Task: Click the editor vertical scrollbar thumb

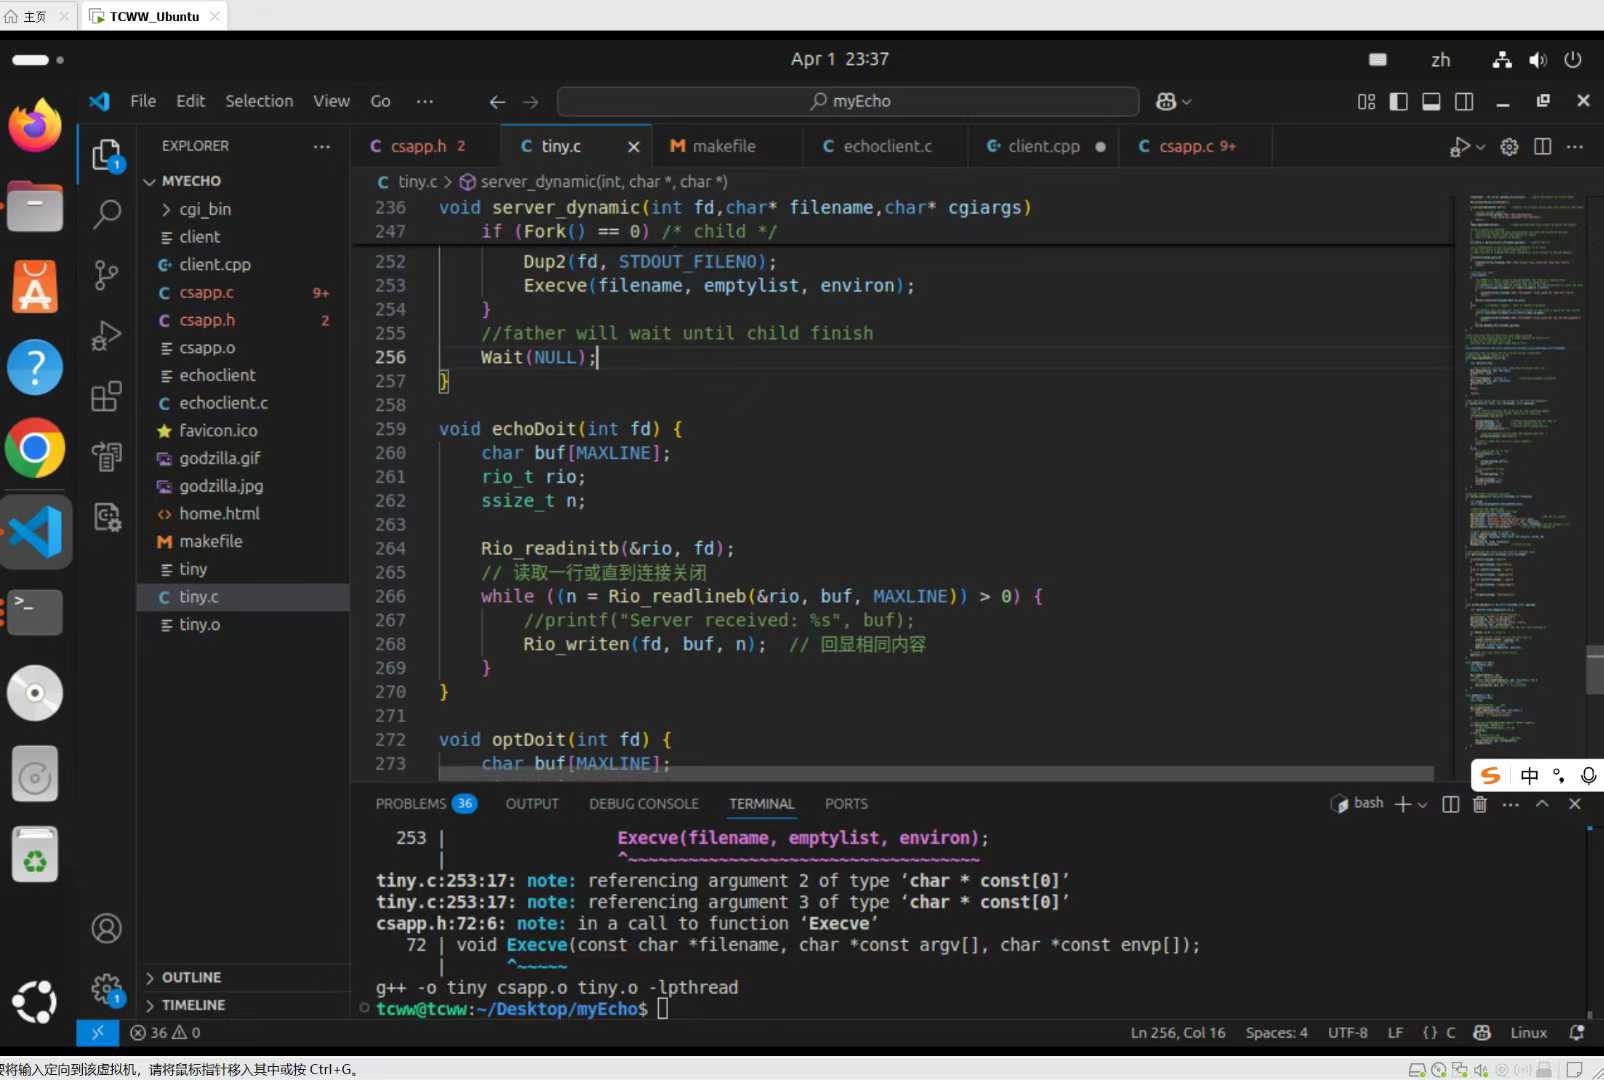Action: [1594, 670]
